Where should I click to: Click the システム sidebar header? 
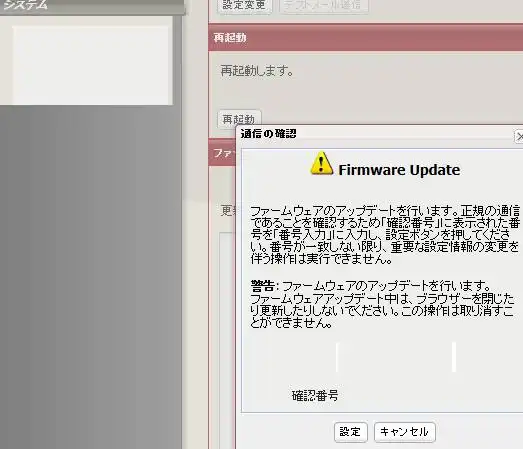(92, 7)
